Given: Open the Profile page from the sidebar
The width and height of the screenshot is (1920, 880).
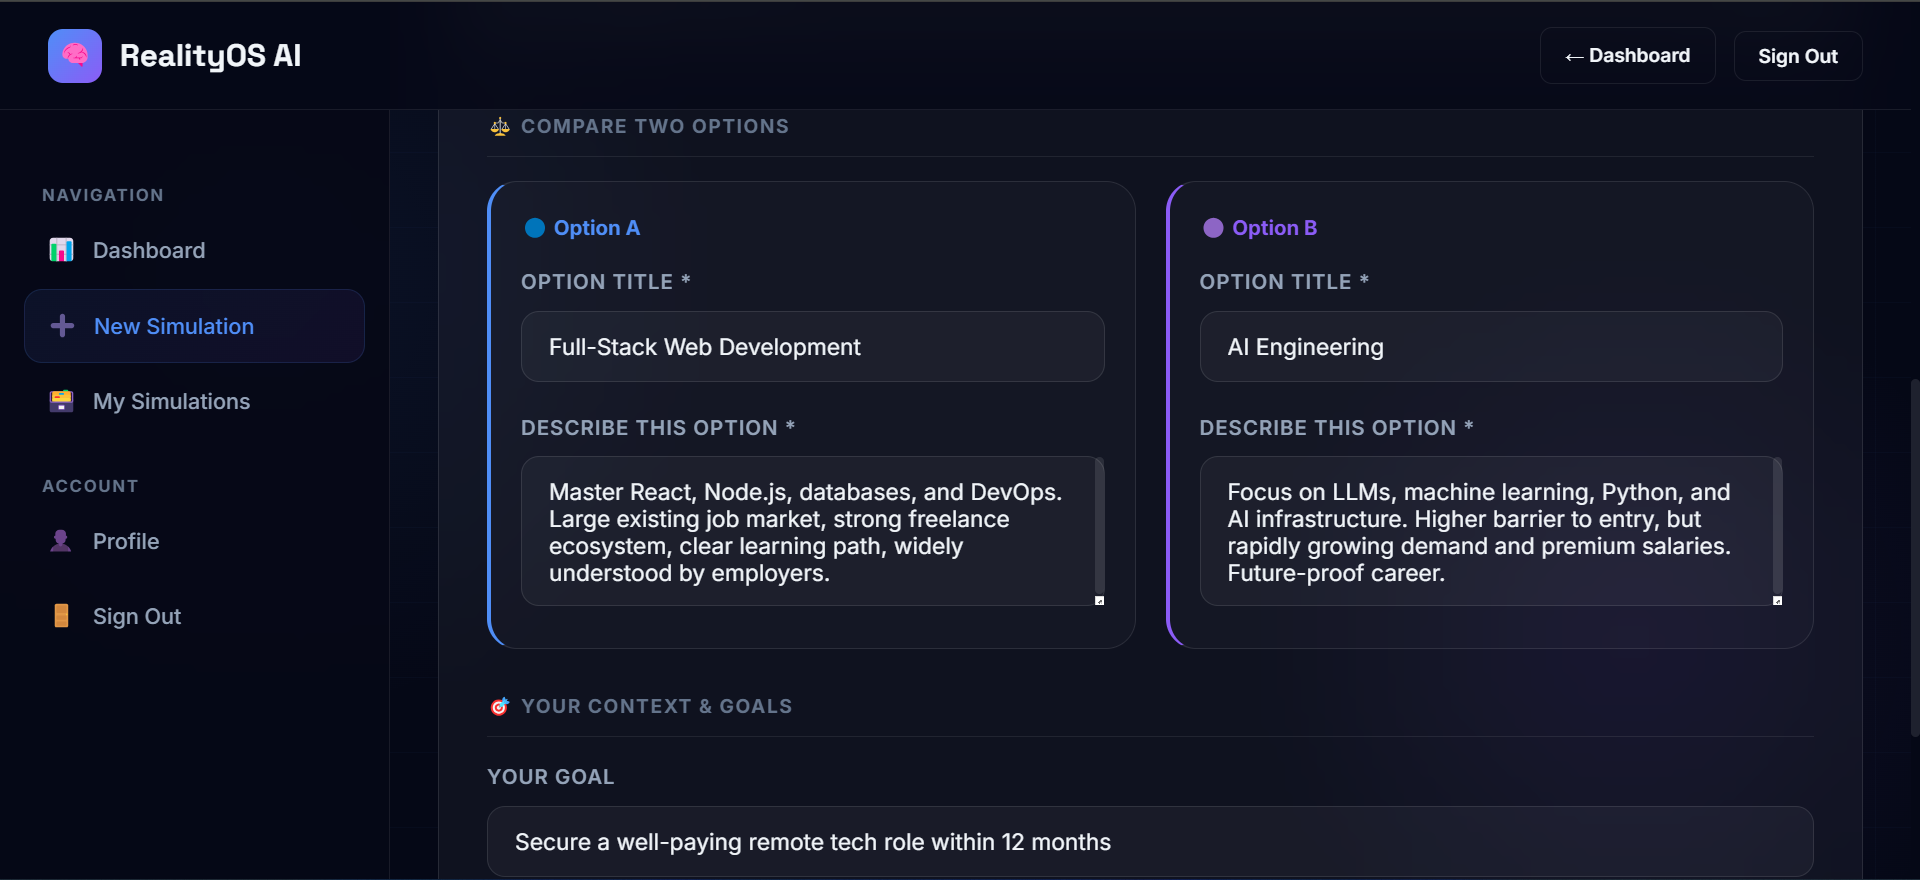Looking at the screenshot, I should point(126,541).
